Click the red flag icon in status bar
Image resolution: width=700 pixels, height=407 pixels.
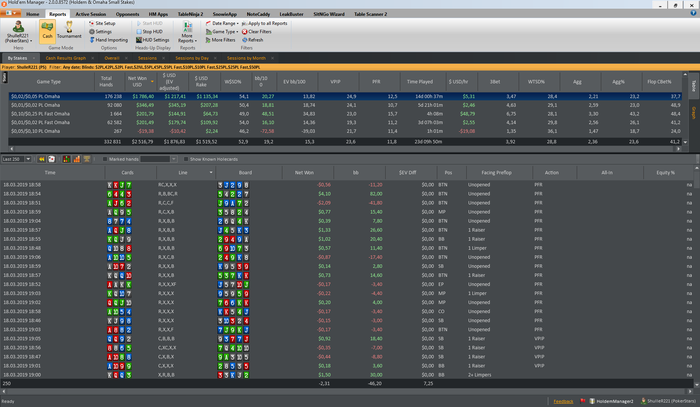click(x=583, y=401)
